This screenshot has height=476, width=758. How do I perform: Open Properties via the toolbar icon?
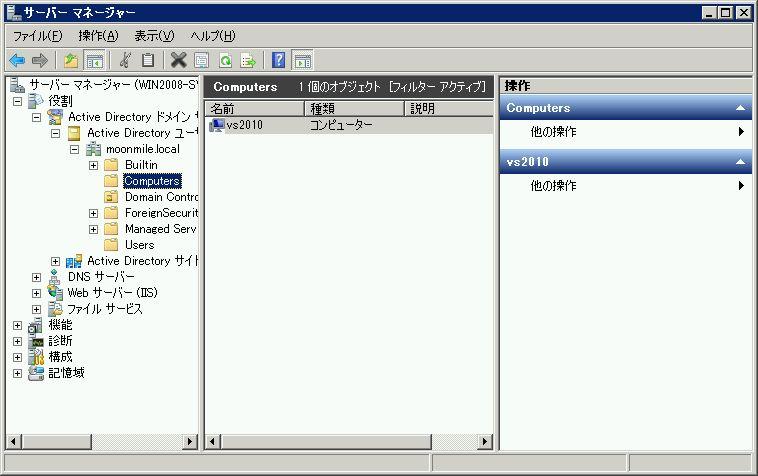click(x=201, y=60)
